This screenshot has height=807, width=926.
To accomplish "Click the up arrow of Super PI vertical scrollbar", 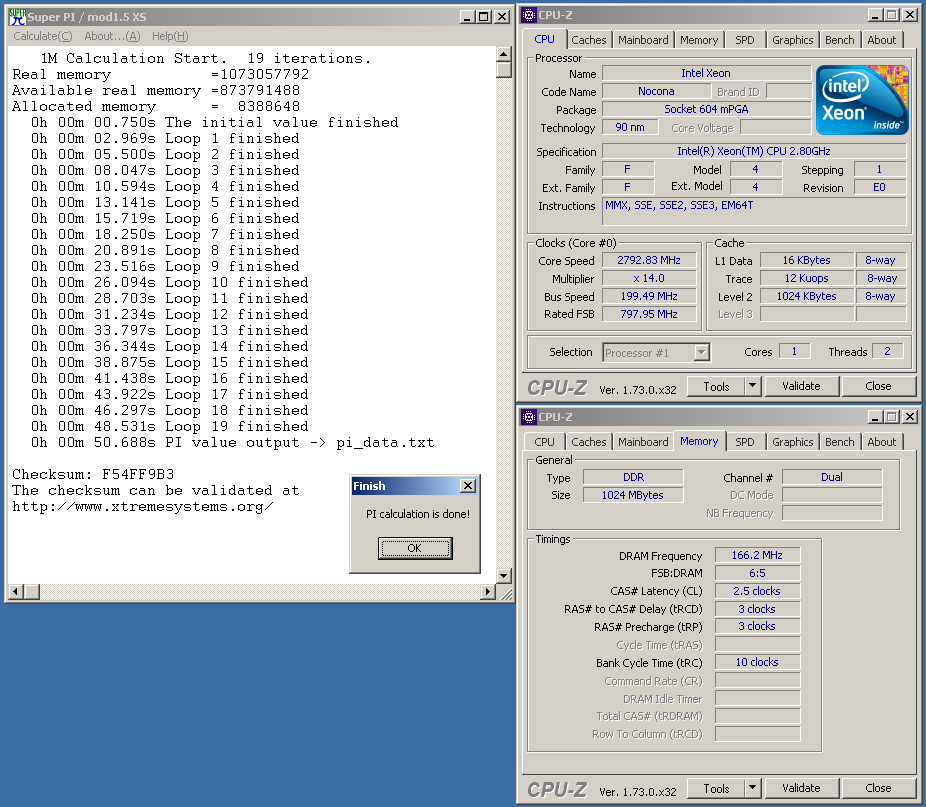I will point(504,54).
